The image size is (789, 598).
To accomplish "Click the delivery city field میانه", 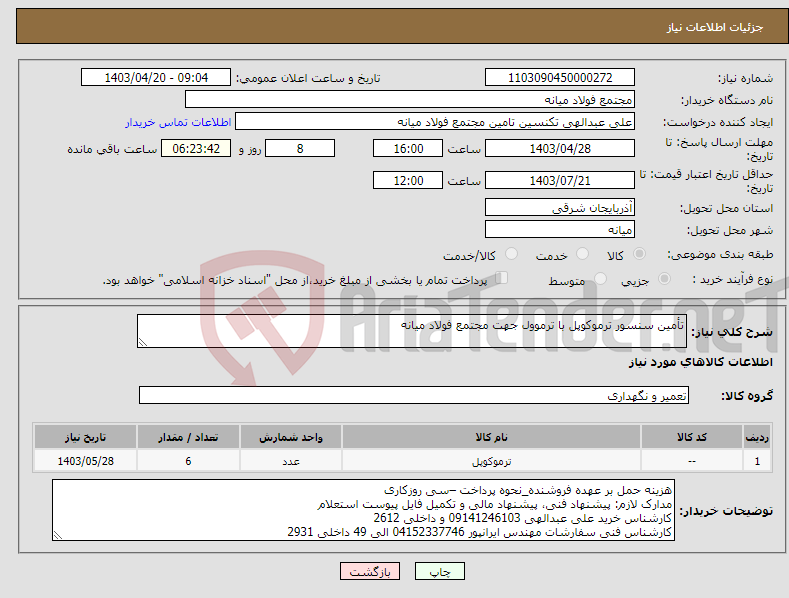I will click(x=560, y=230).
